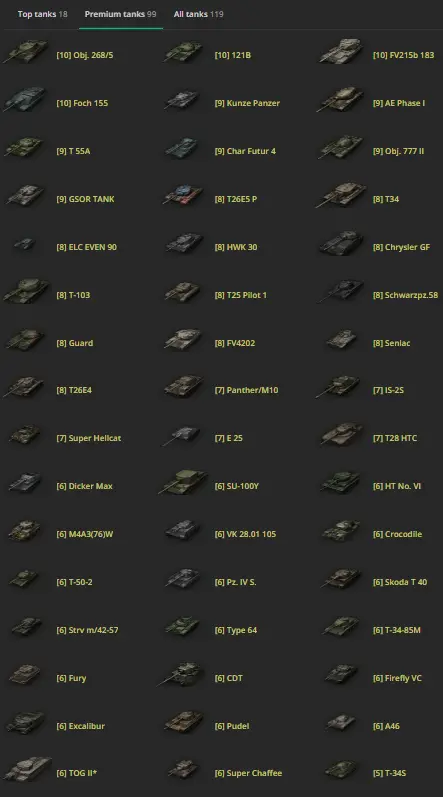This screenshot has width=443, height=797.
Task: Open the Char Futur 4 tank link
Action: 245,151
